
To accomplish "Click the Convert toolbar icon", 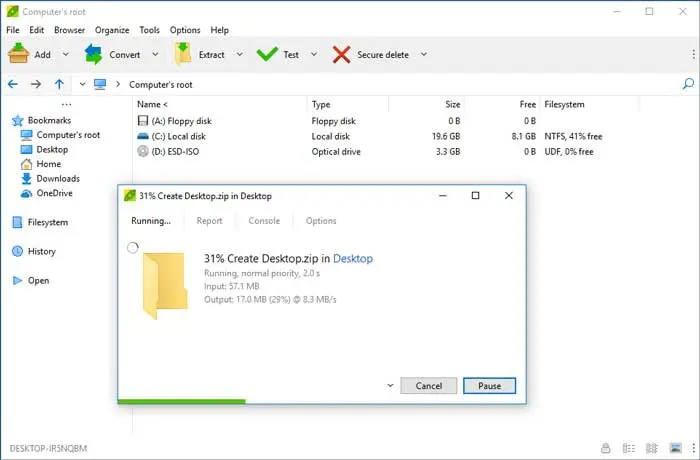I will [x=93, y=54].
